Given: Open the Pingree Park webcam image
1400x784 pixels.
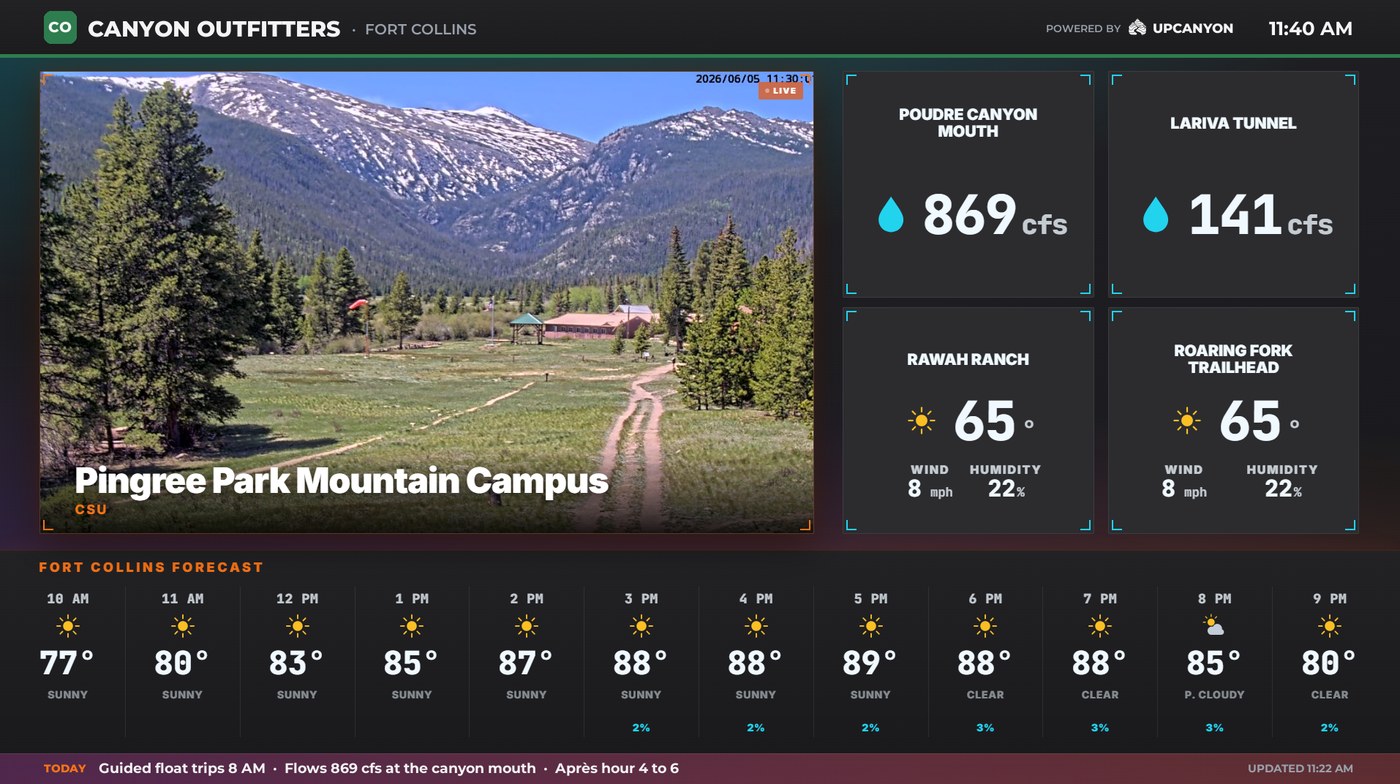Looking at the screenshot, I should coord(427,302).
